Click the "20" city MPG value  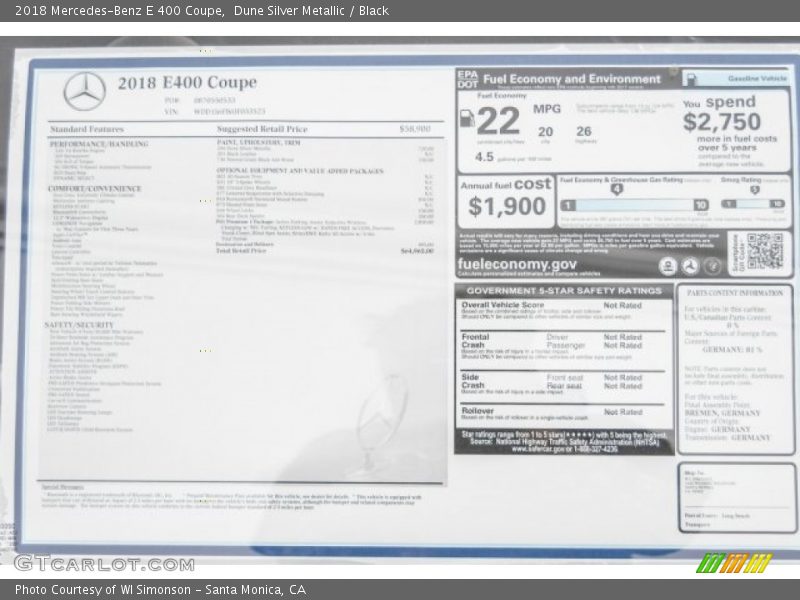pos(545,132)
